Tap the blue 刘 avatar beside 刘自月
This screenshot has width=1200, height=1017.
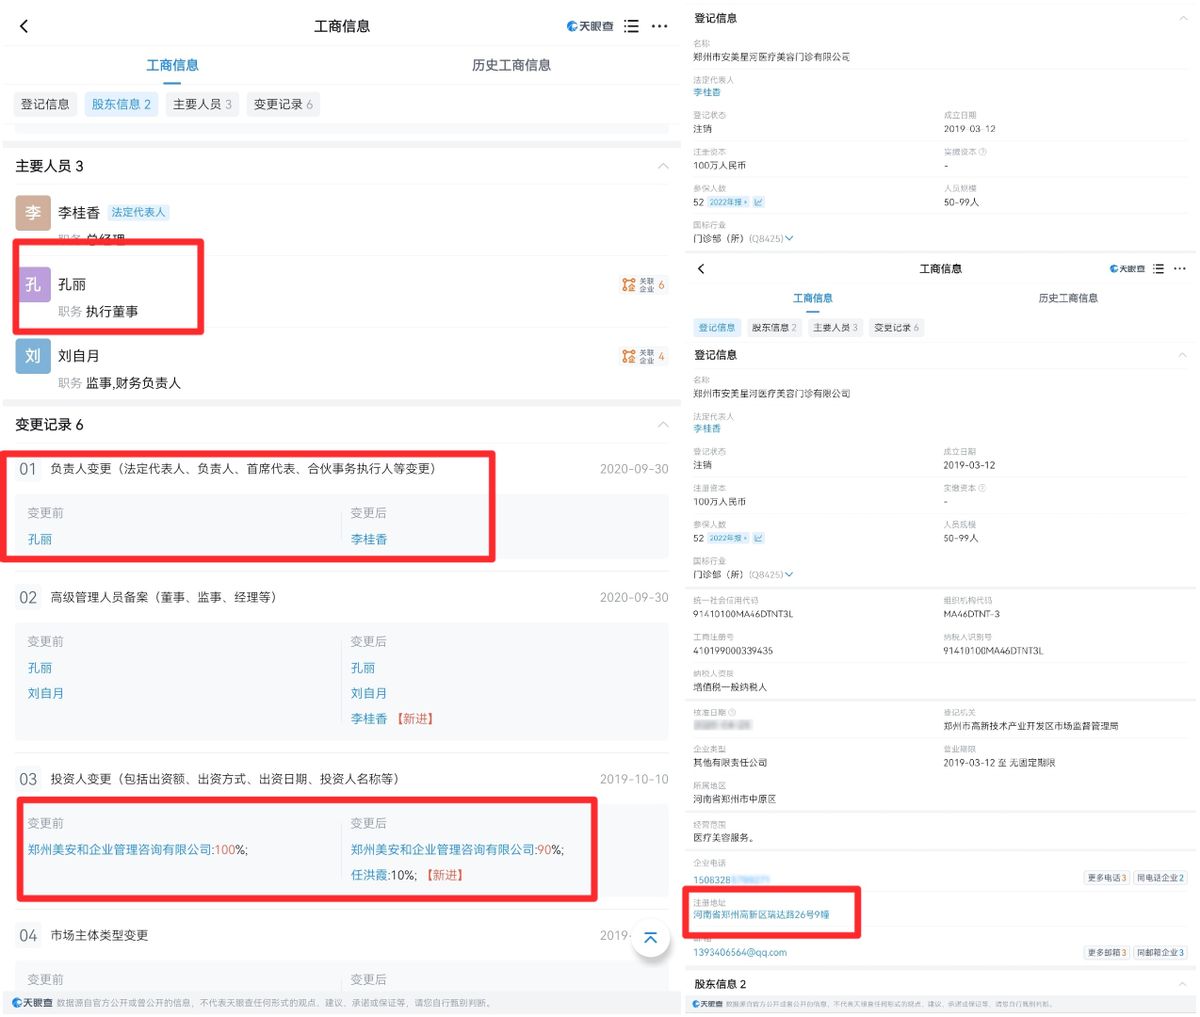point(33,356)
